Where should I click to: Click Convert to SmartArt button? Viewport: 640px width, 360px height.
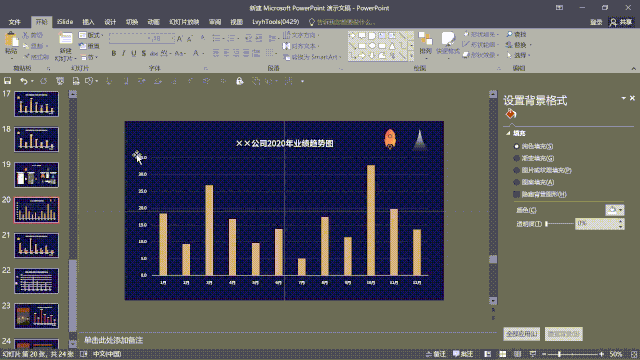click(x=312, y=57)
